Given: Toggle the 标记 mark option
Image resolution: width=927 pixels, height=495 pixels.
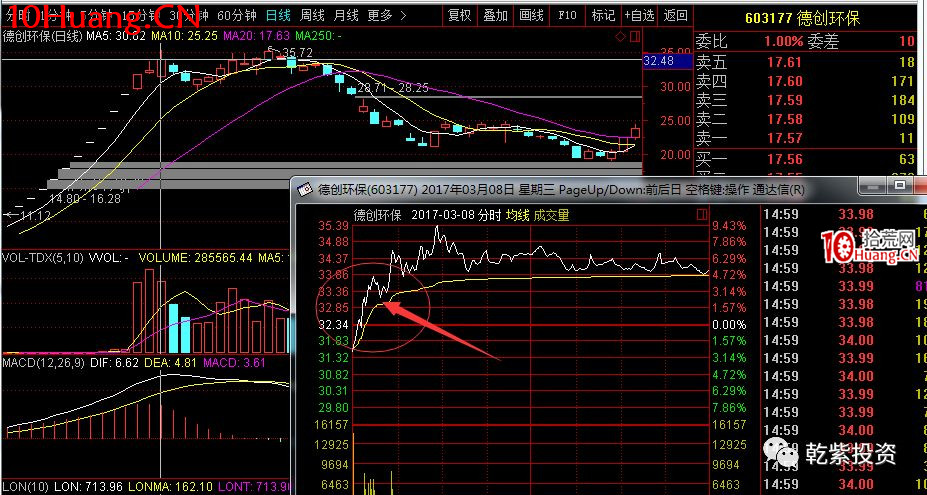Looking at the screenshot, I should [x=603, y=15].
